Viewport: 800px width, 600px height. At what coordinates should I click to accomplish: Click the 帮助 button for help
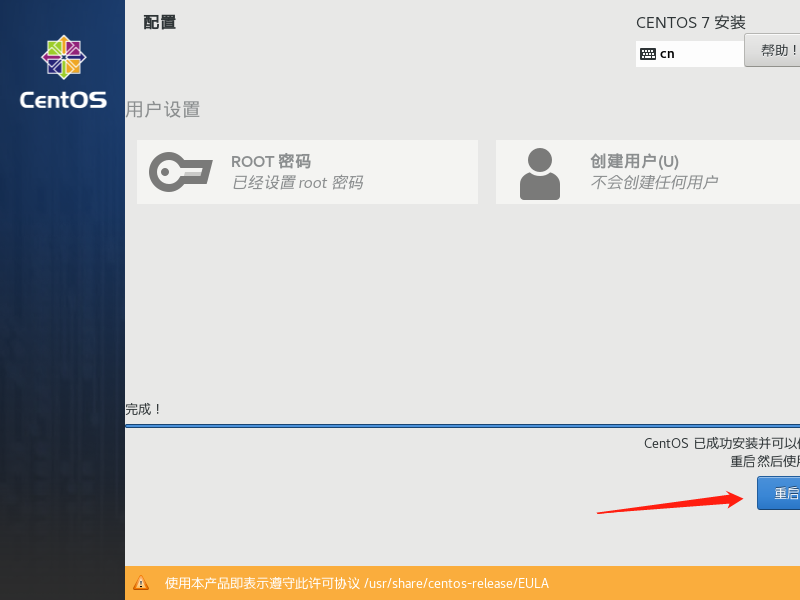775,51
